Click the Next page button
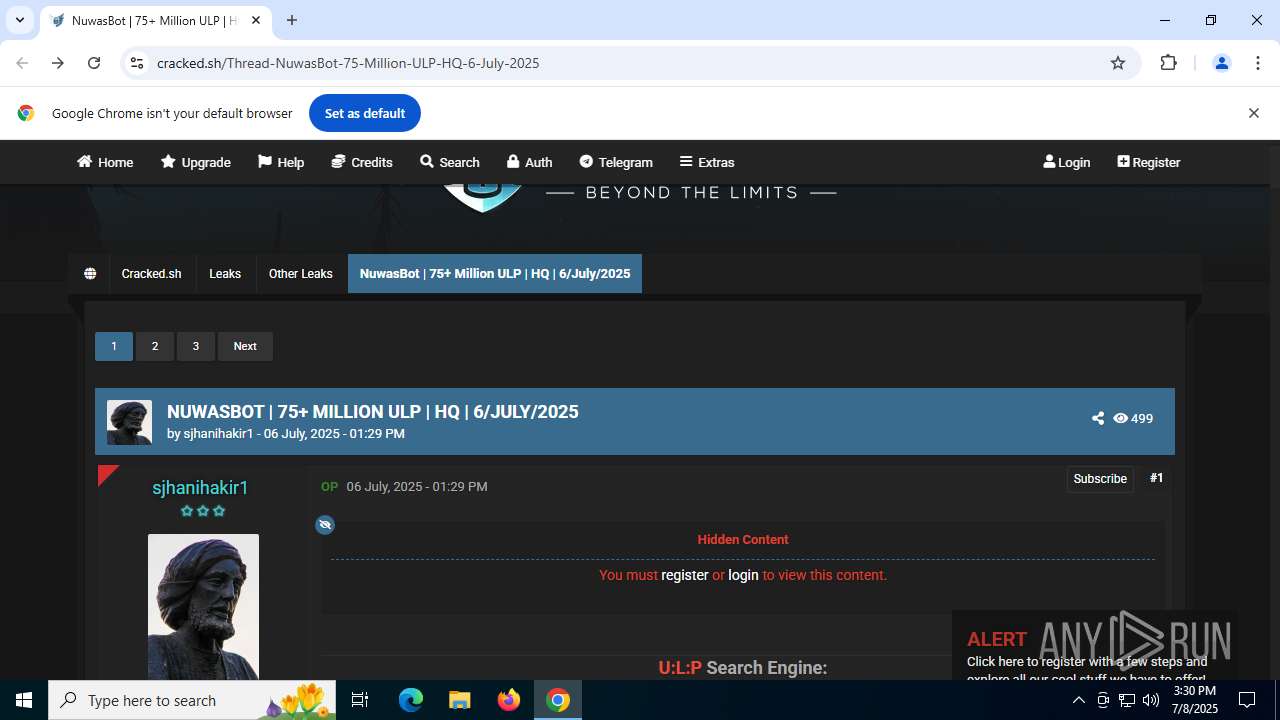The image size is (1280, 720). tap(245, 346)
